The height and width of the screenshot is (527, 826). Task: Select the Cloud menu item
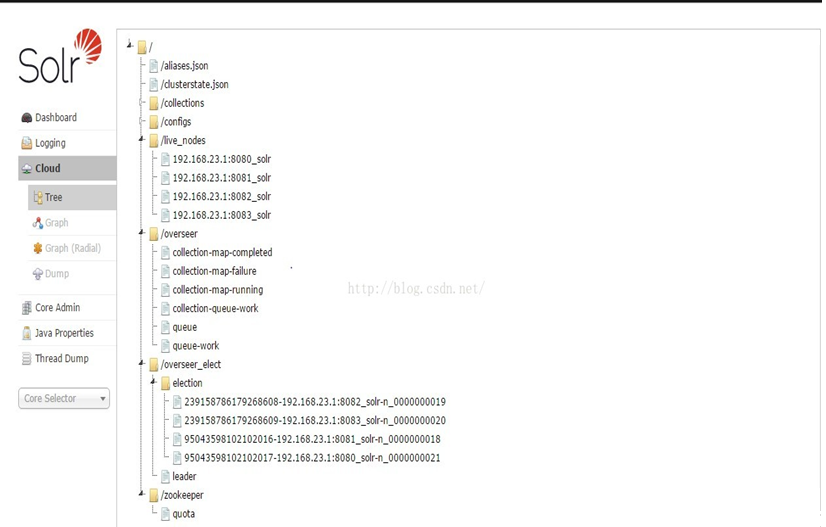pos(67,168)
